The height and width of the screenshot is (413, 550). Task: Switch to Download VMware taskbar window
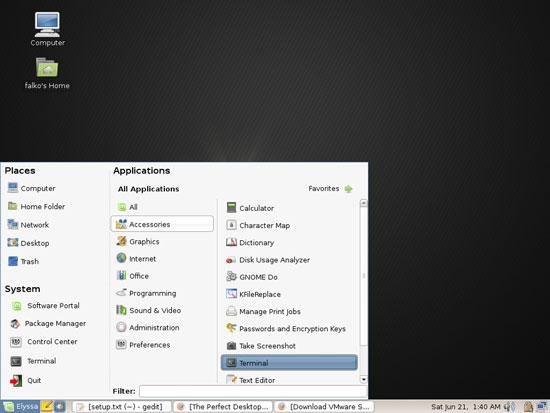(324, 407)
